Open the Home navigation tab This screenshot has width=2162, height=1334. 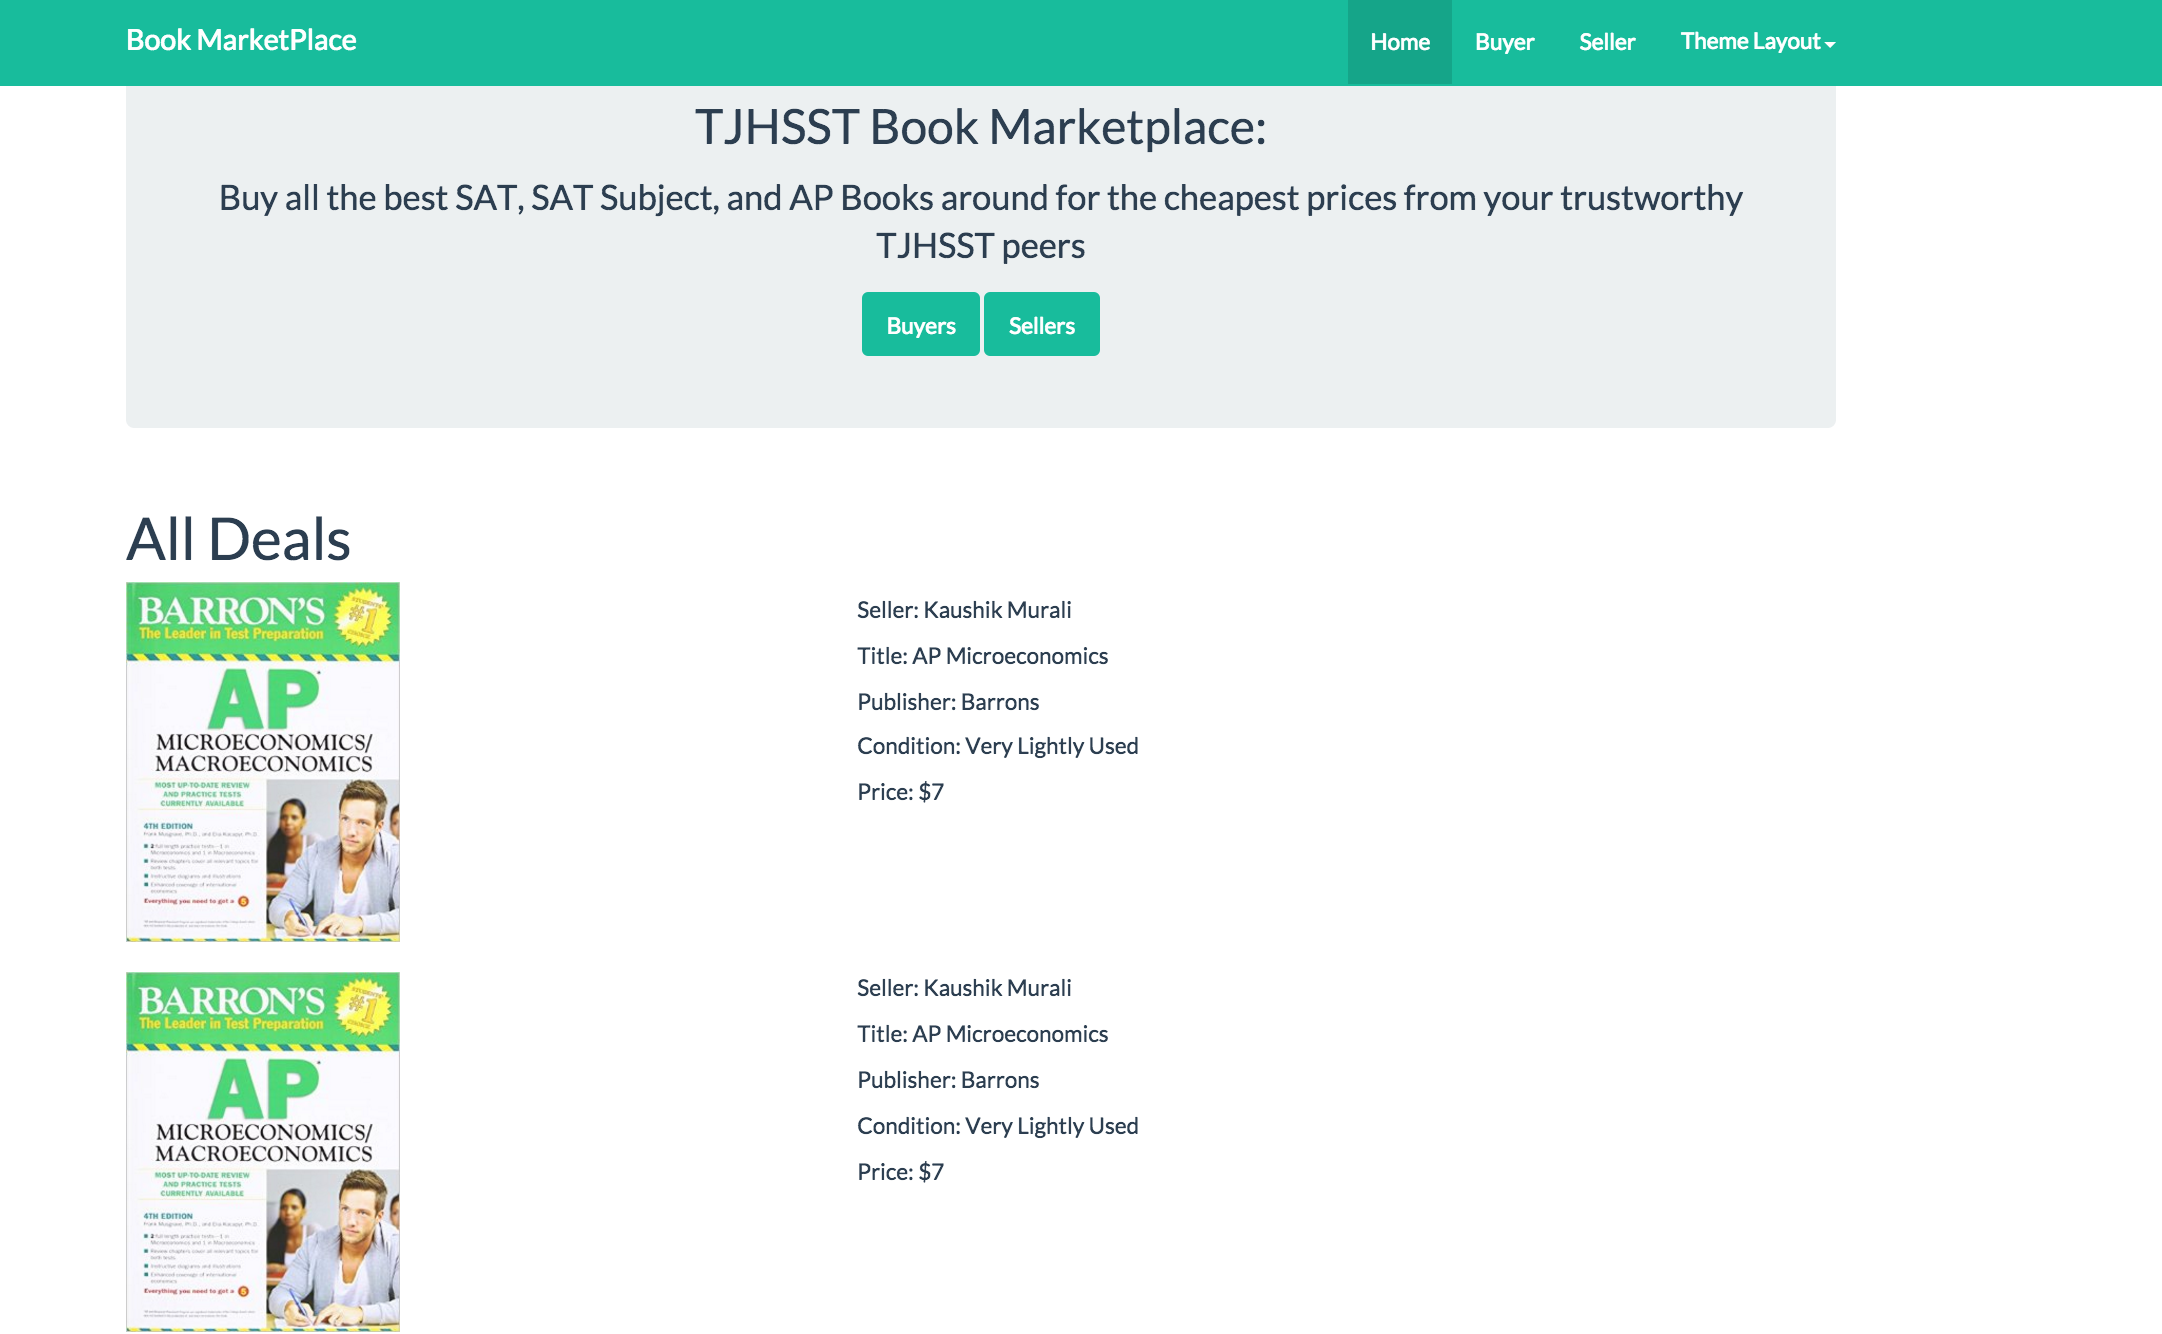pos(1399,42)
